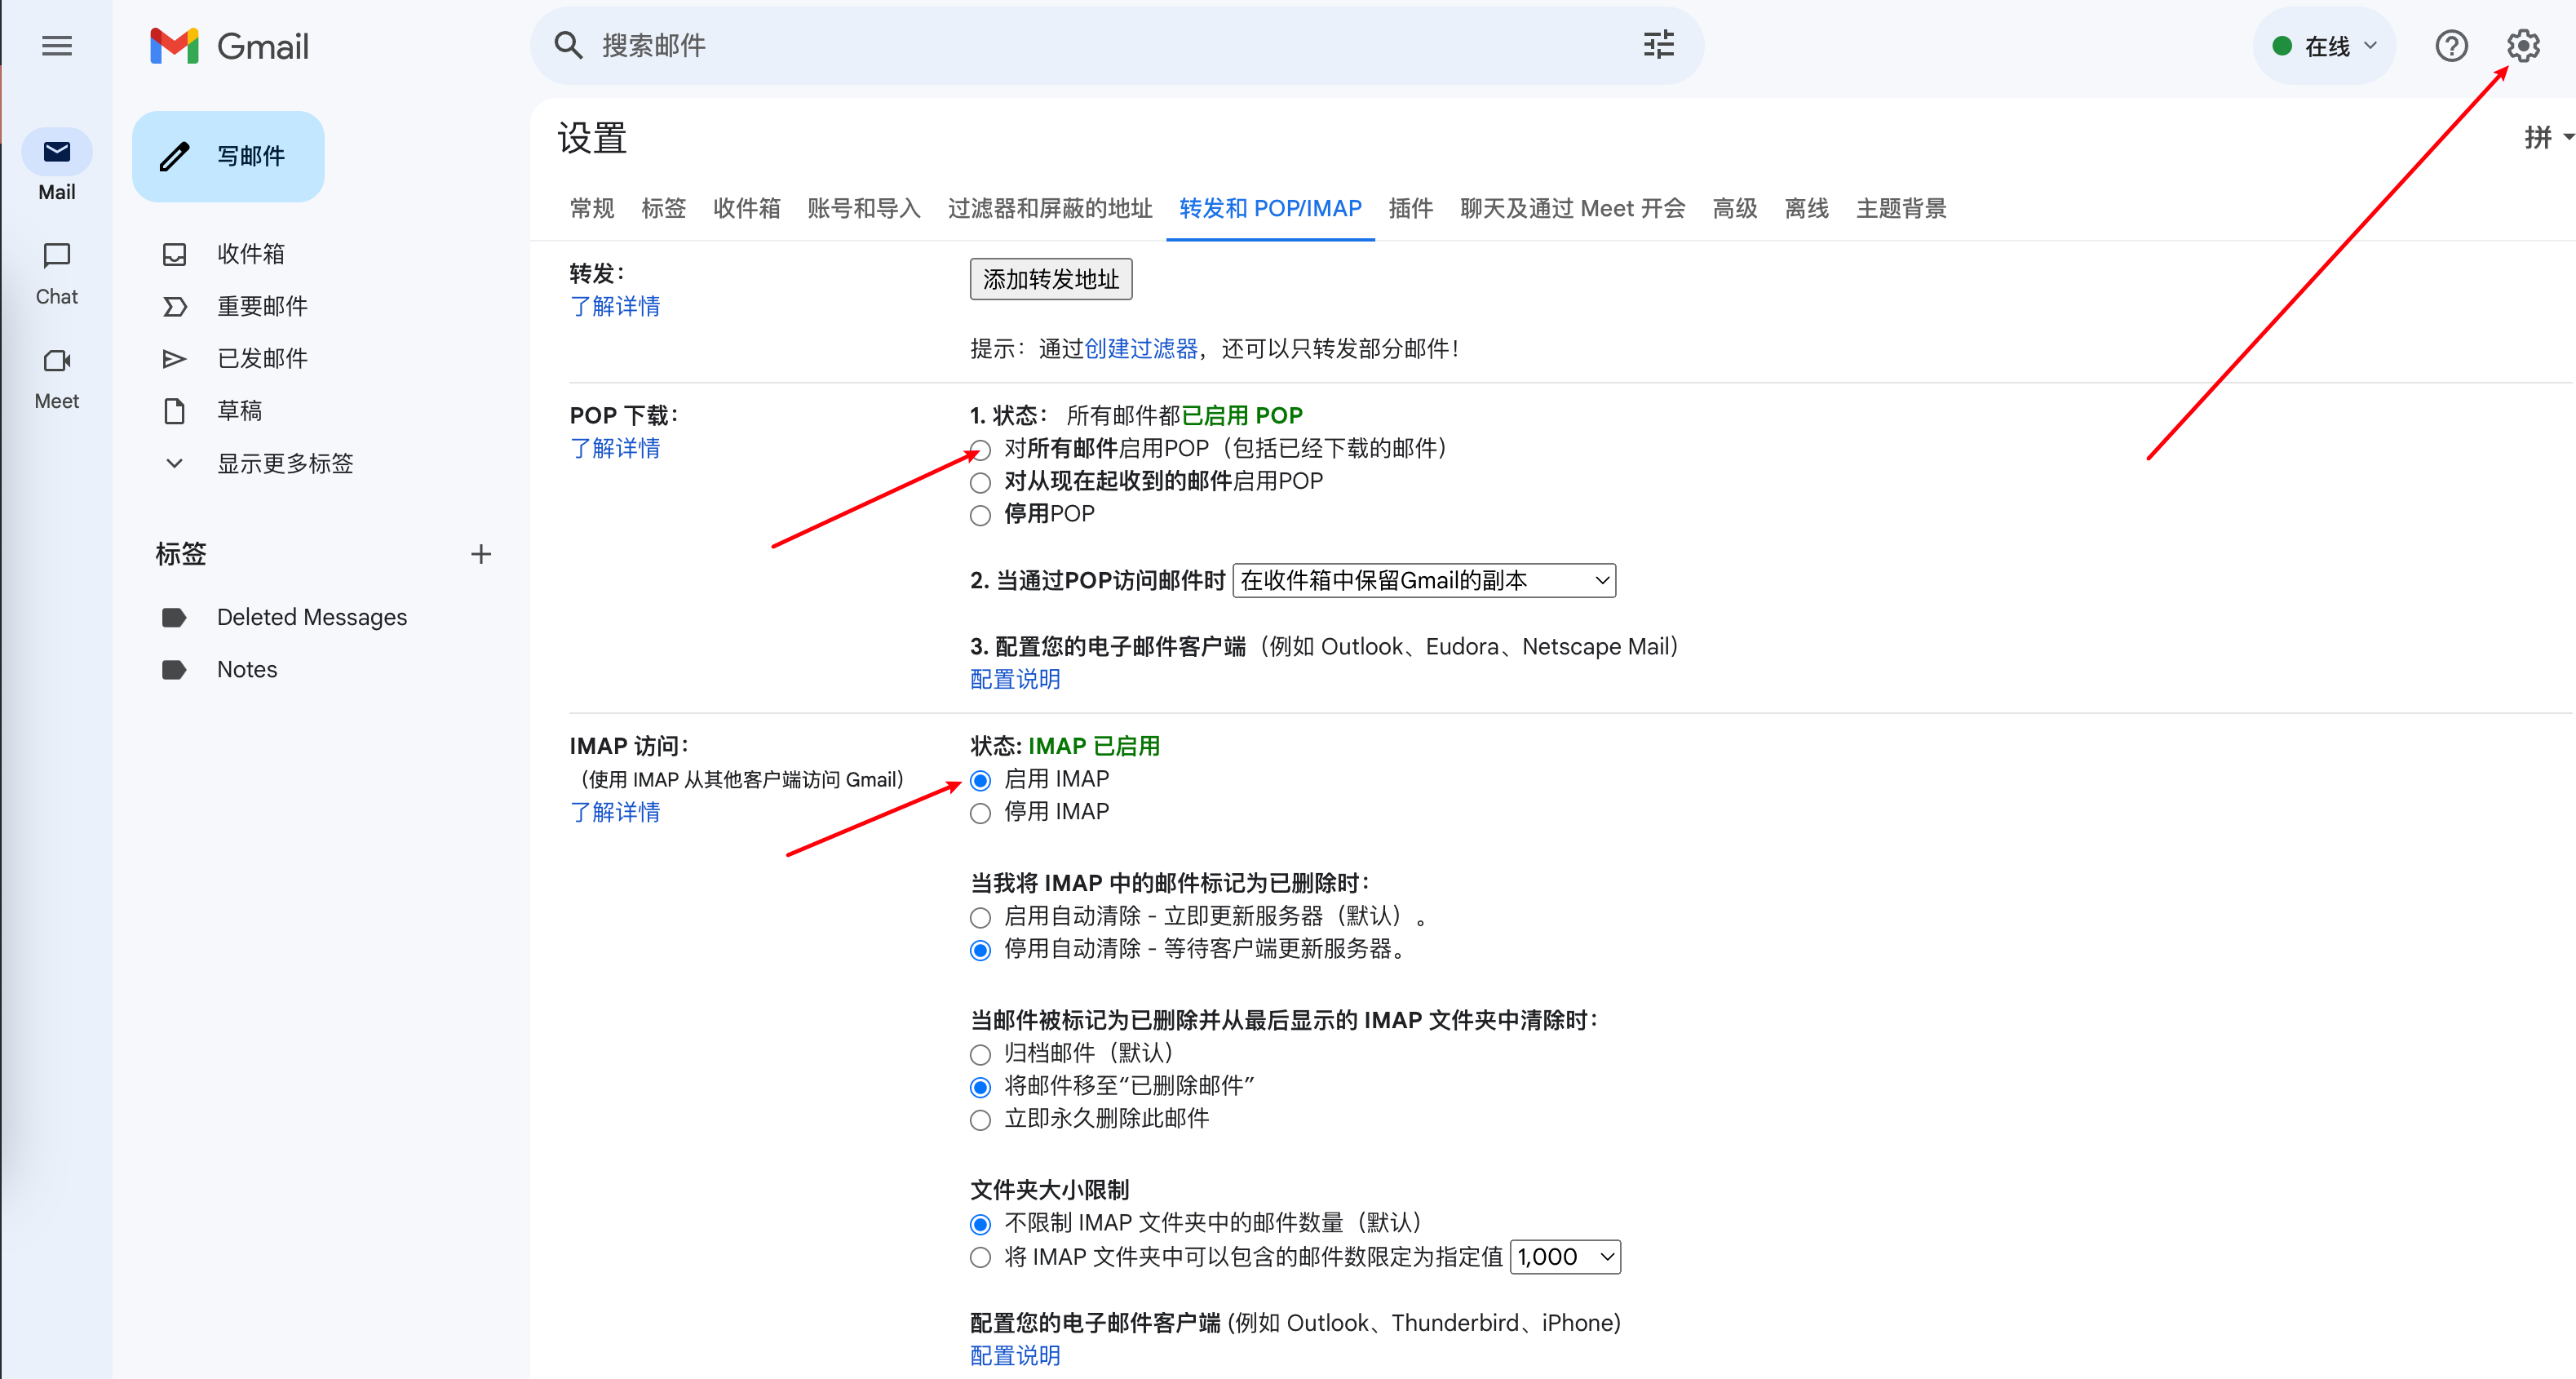This screenshot has width=2576, height=1379.
Task: Switch to the 常规 settings tab
Action: [591, 208]
